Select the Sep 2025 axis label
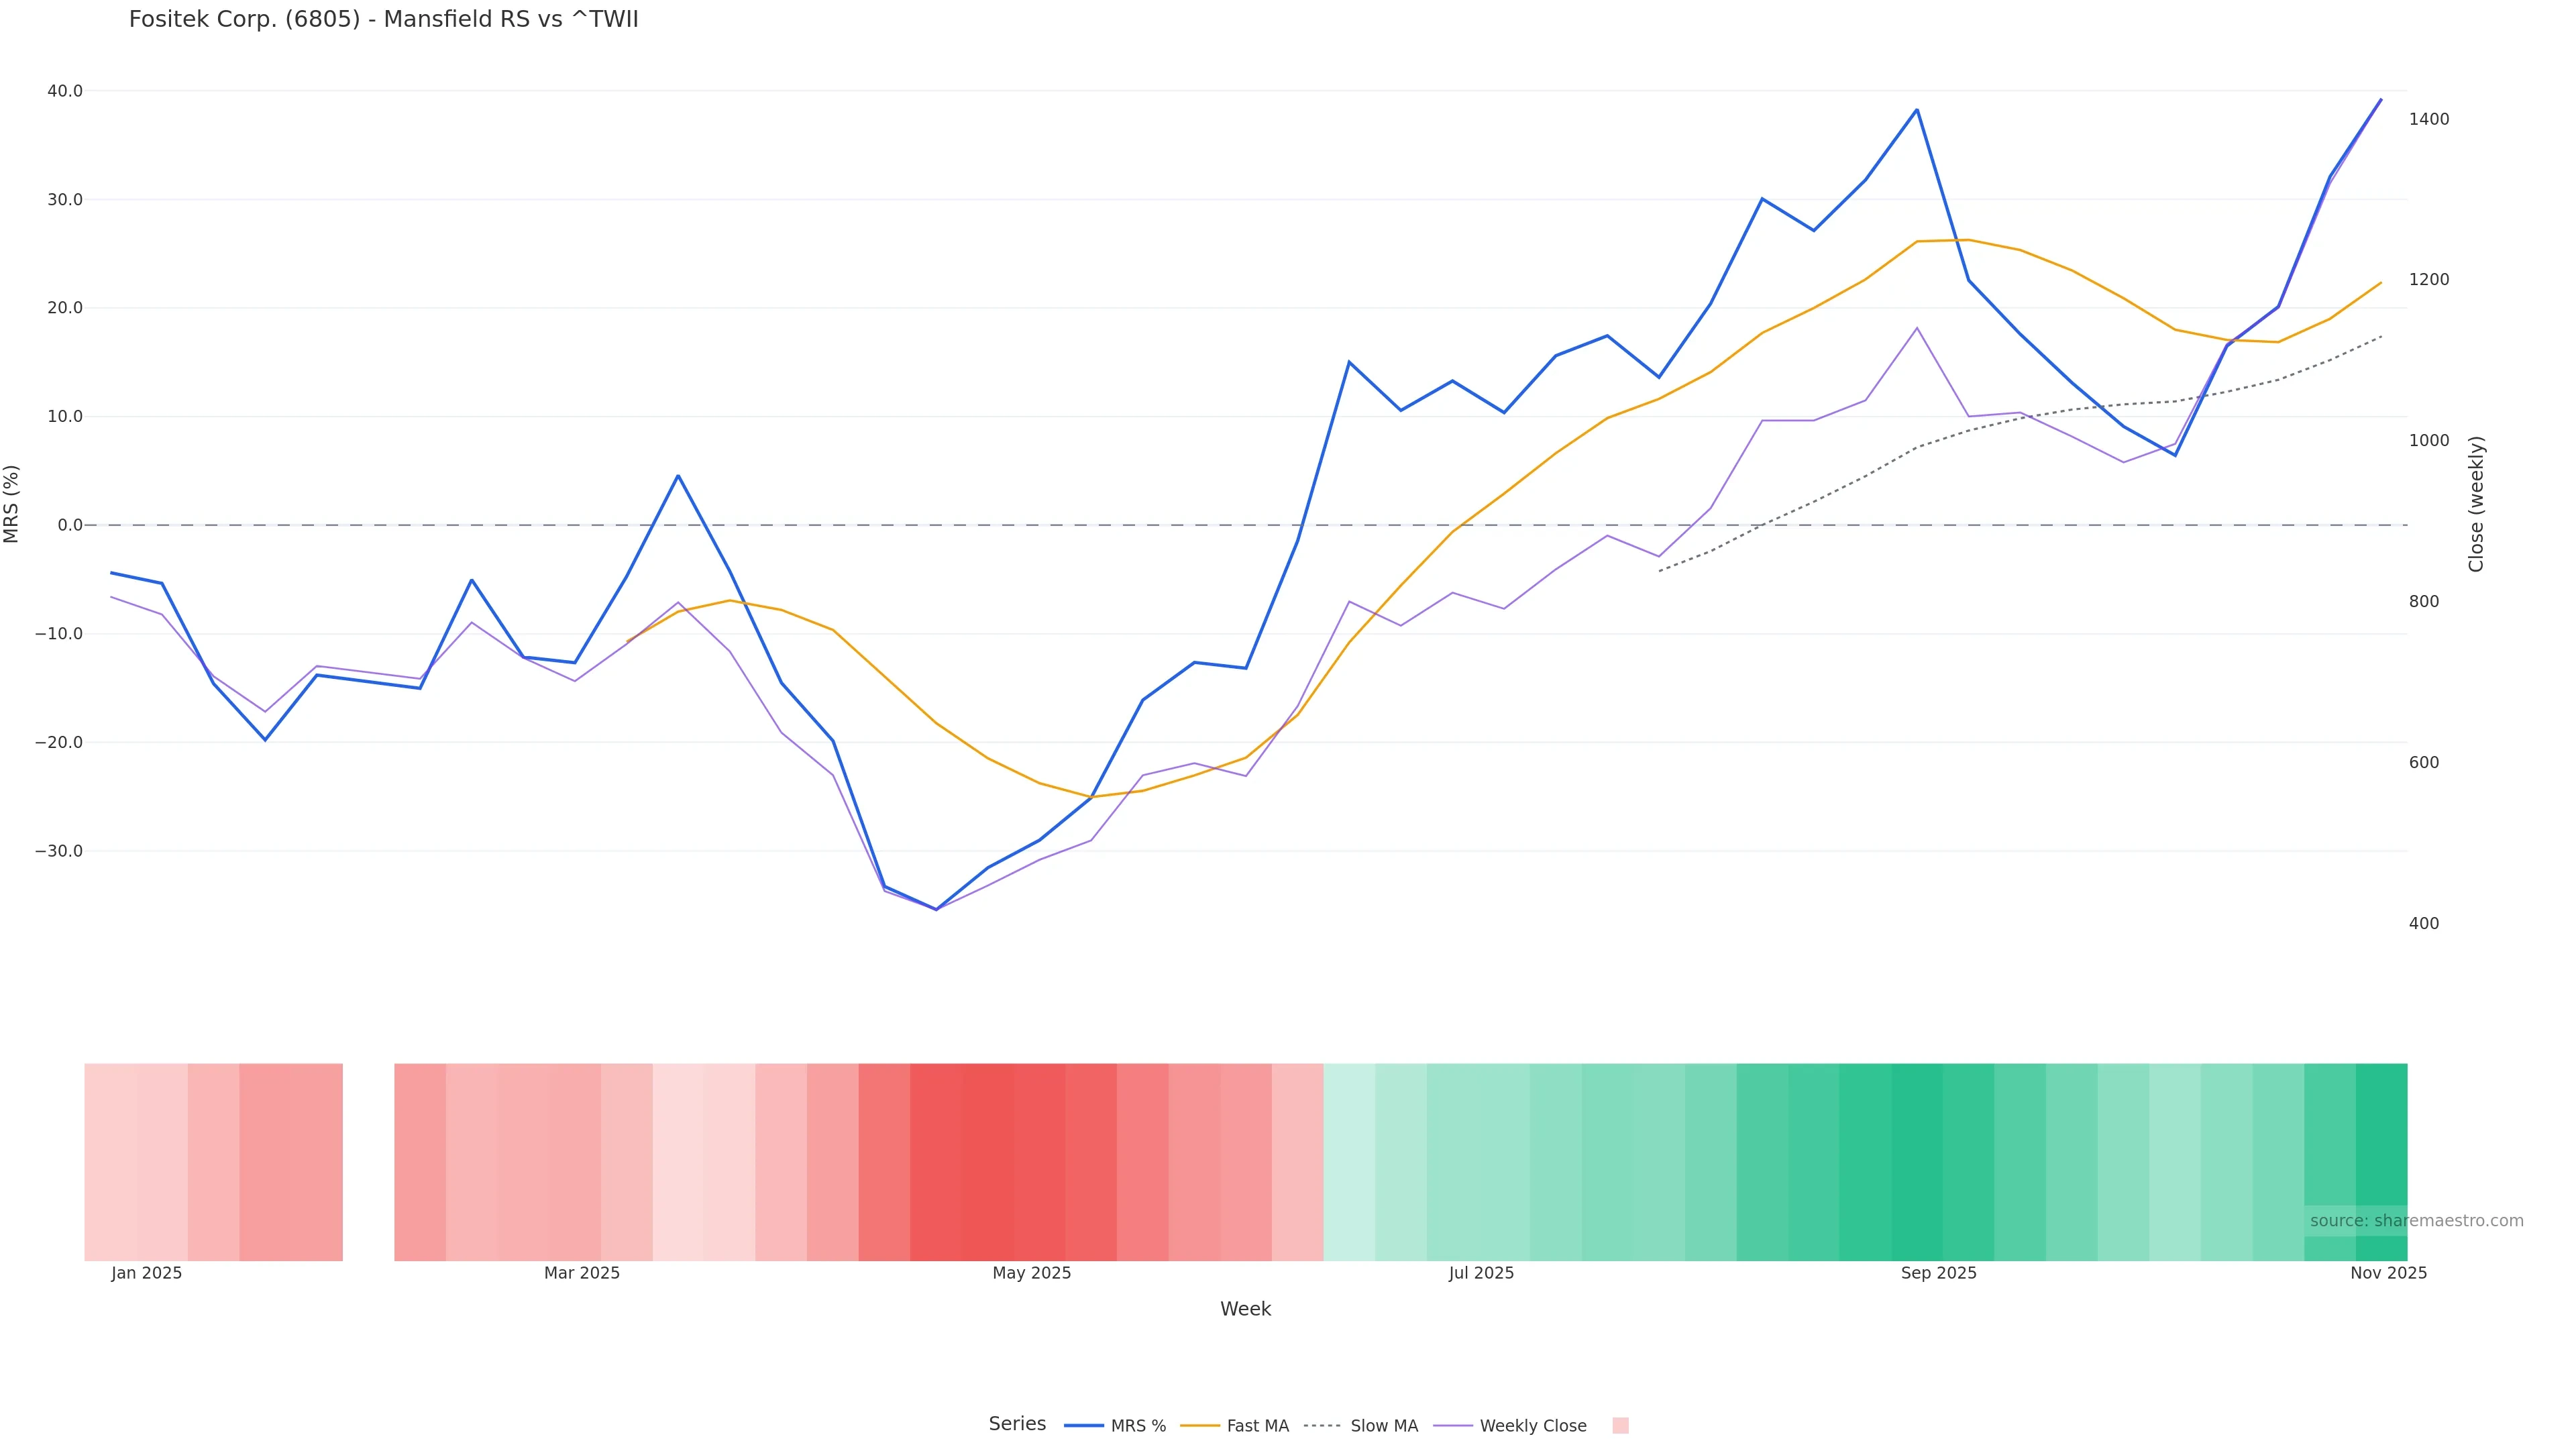 pos(1938,1273)
